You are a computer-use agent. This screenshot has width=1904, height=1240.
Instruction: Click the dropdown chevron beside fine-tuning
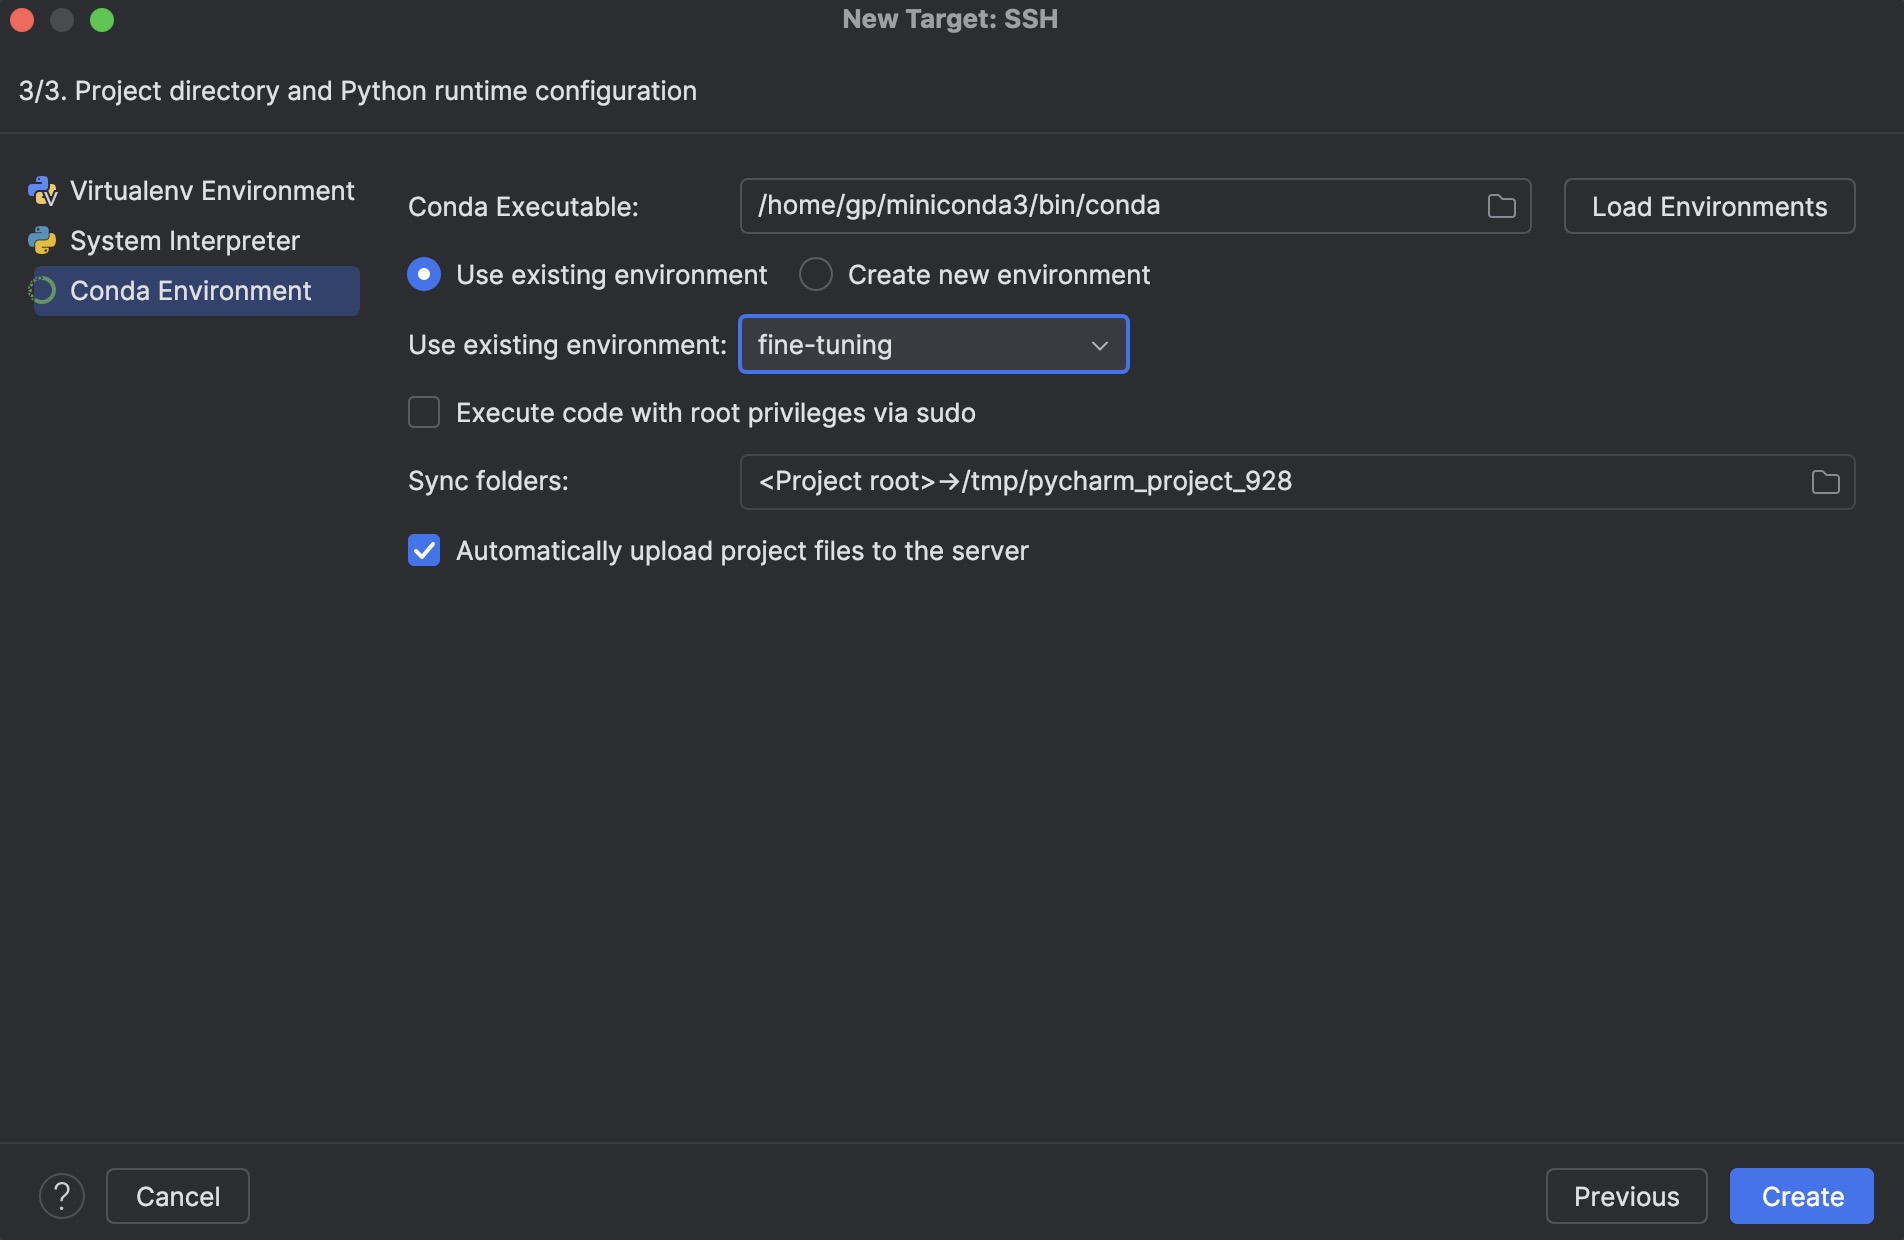tap(1100, 345)
